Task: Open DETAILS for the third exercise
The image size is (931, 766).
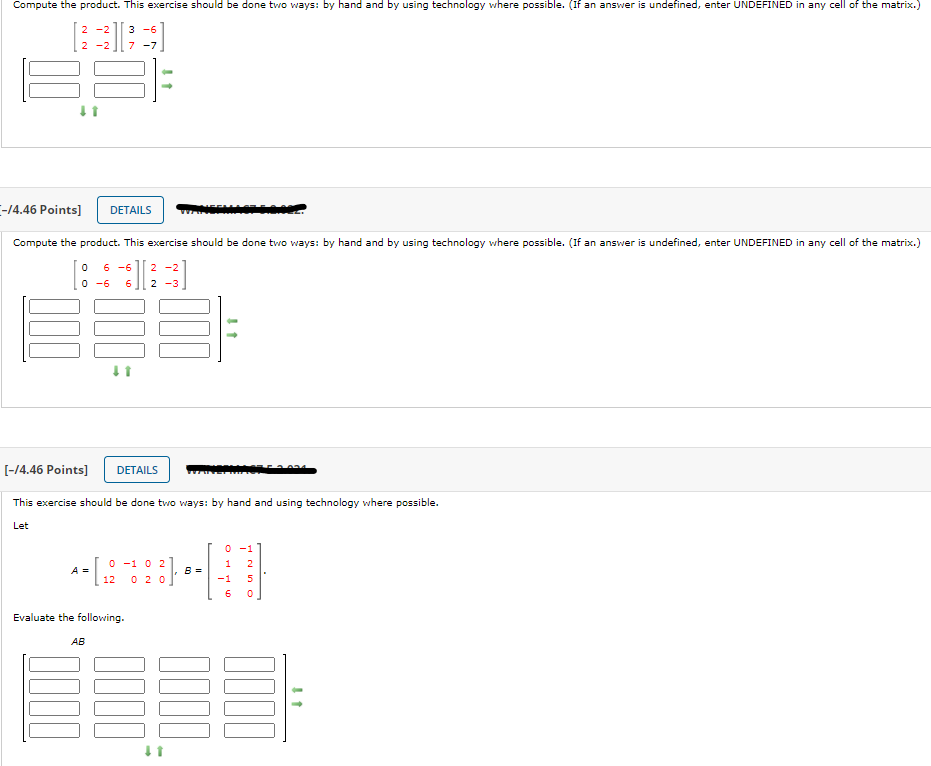Action: click(136, 469)
